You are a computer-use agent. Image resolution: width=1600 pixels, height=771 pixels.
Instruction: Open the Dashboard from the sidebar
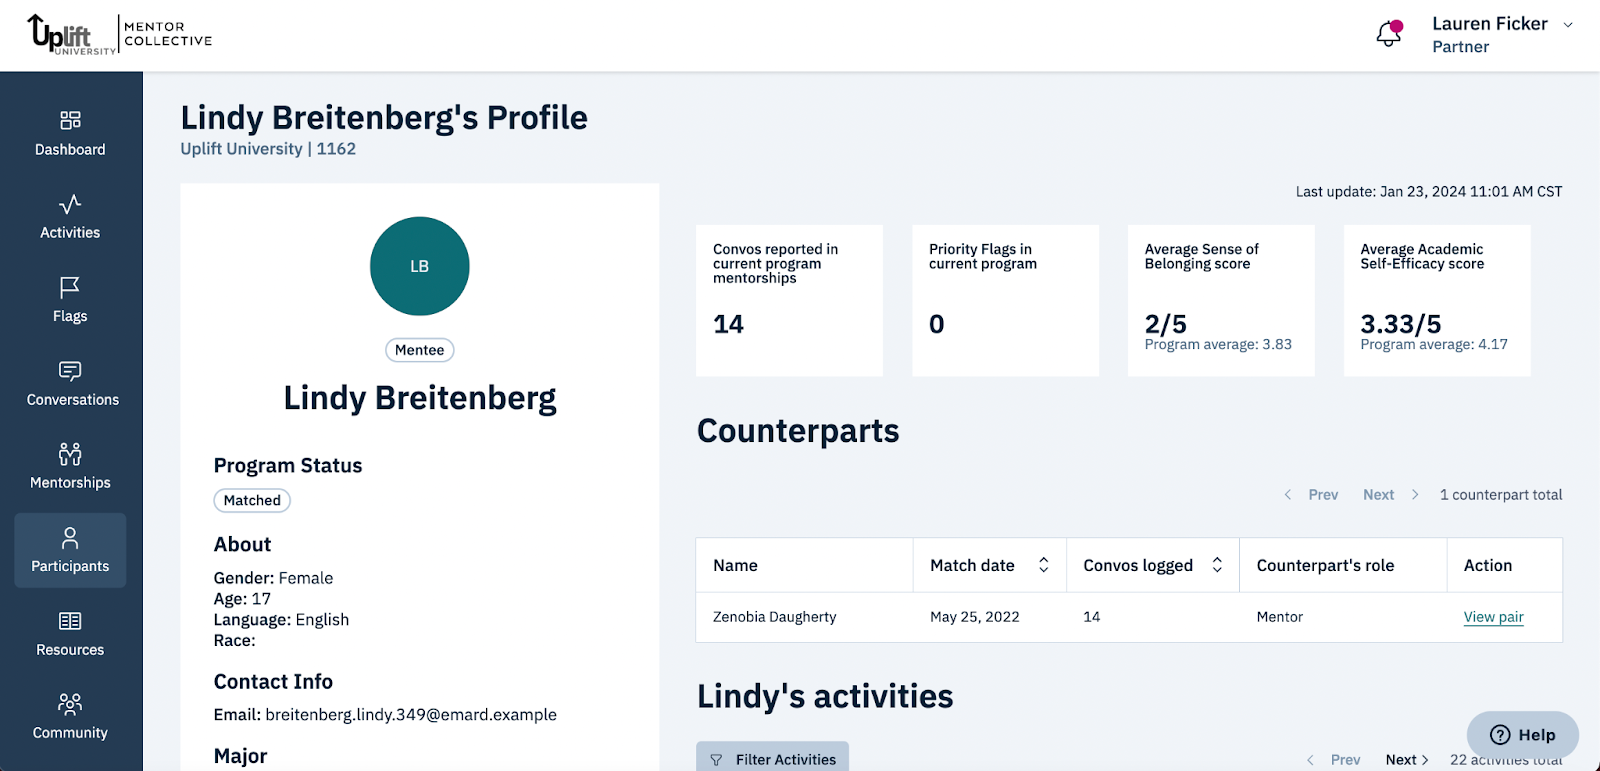point(69,133)
